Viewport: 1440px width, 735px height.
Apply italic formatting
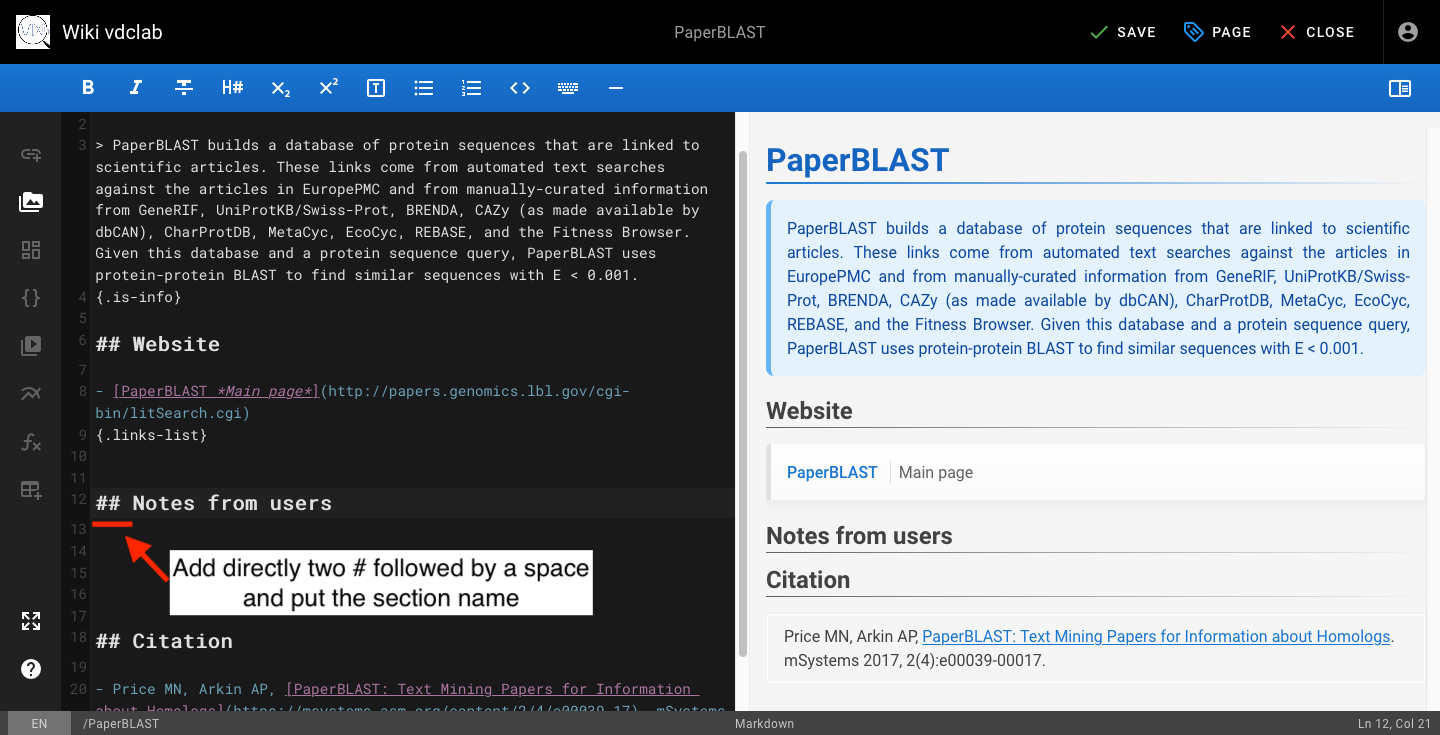coord(136,88)
